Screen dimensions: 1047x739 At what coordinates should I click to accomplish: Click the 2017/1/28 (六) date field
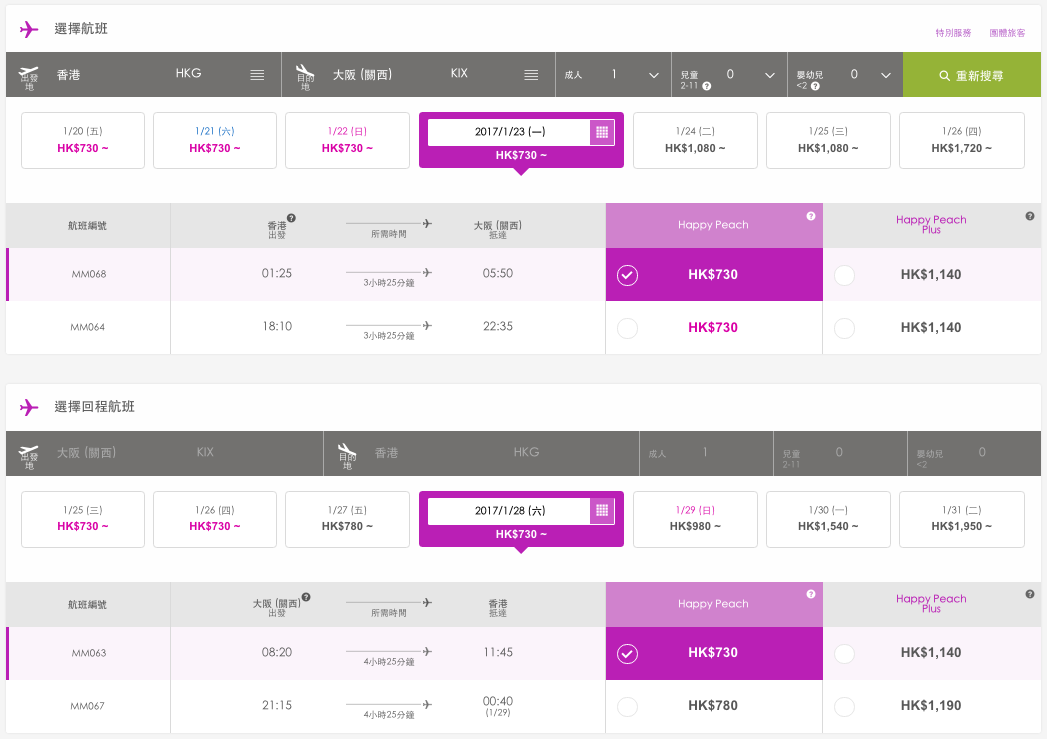tap(509, 511)
